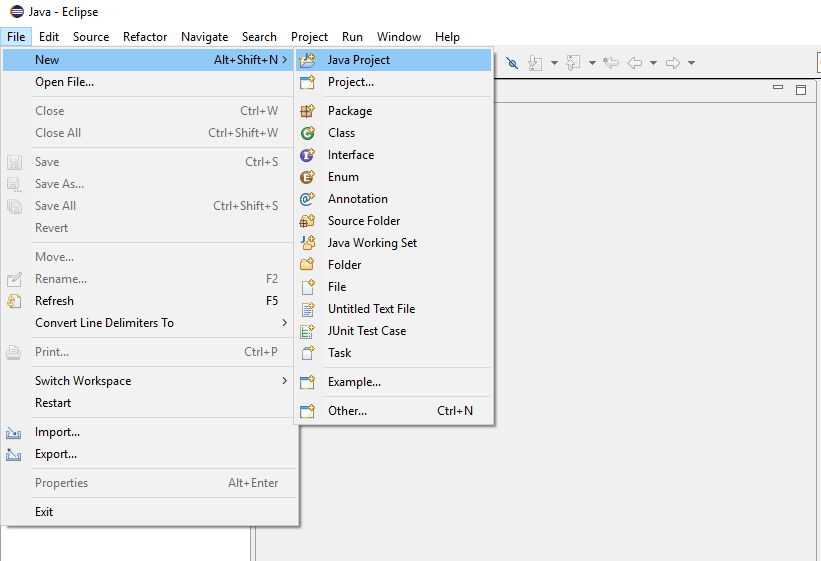The height and width of the screenshot is (561, 821).
Task: Click the Print printer icon
Action: (x=14, y=353)
